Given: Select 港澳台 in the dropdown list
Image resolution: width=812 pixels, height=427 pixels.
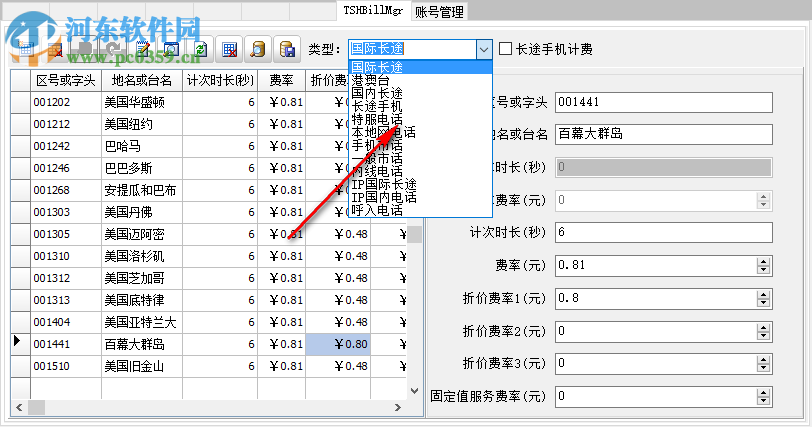Looking at the screenshot, I should (420, 80).
